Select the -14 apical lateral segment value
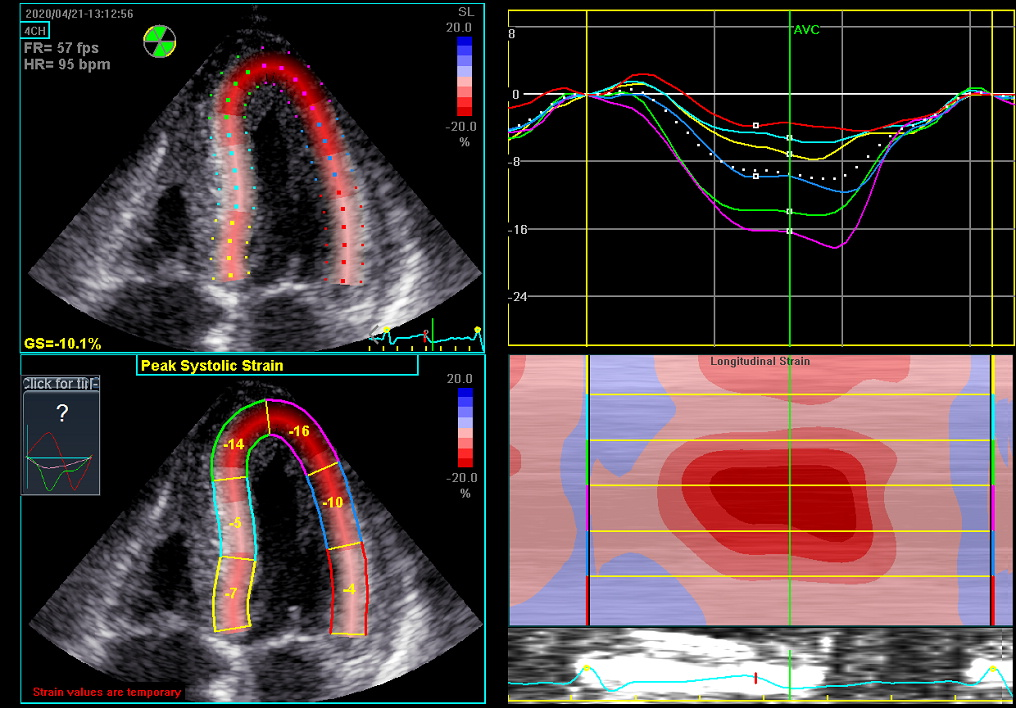The width and height of the screenshot is (1016, 708). (233, 444)
